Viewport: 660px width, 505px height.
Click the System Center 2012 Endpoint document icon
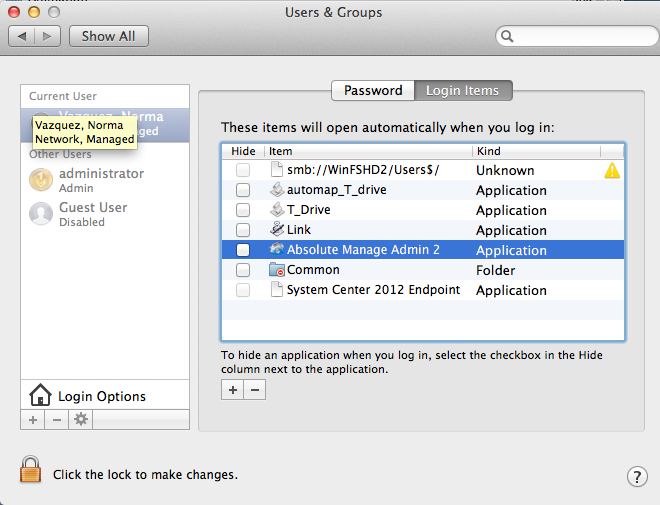point(277,290)
